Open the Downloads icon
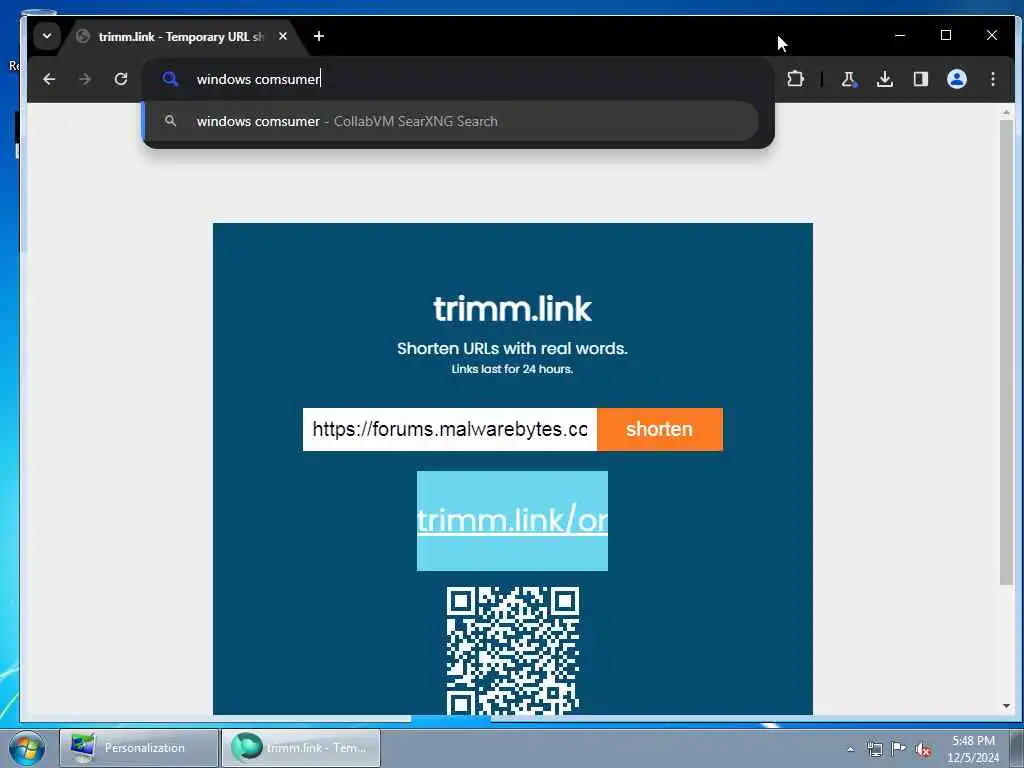The height and width of the screenshot is (768, 1024). (885, 79)
